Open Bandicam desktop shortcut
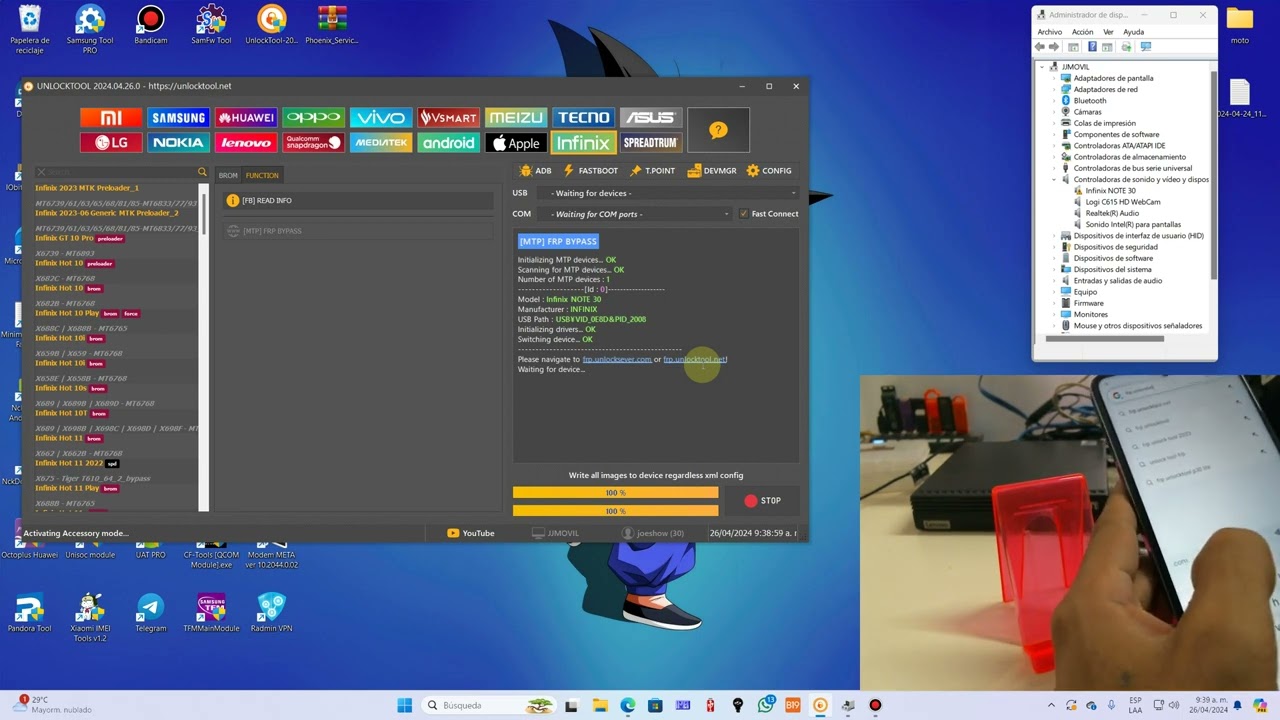The height and width of the screenshot is (720, 1280). [x=151, y=26]
